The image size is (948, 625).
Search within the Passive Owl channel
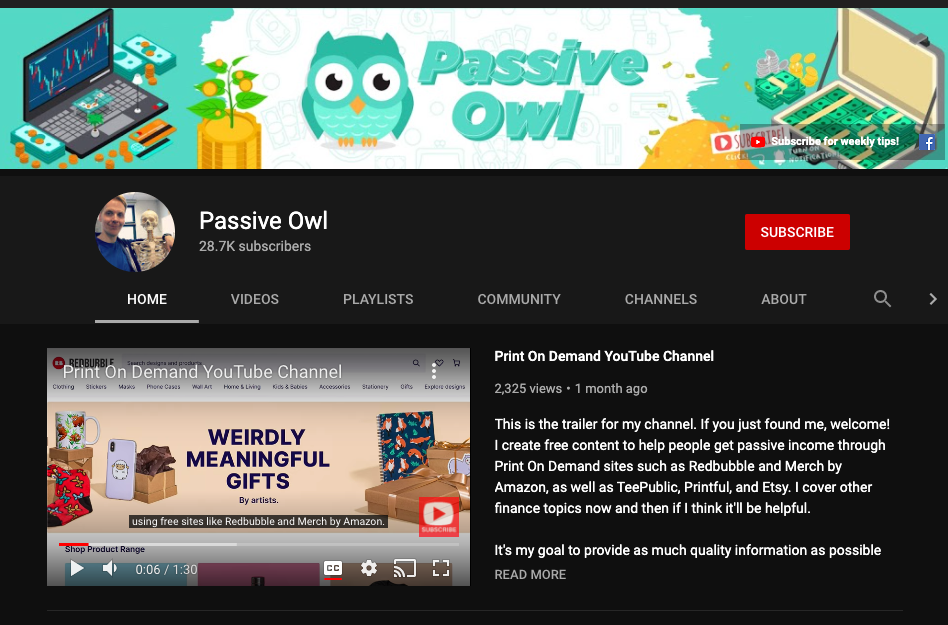pyautogui.click(x=882, y=299)
